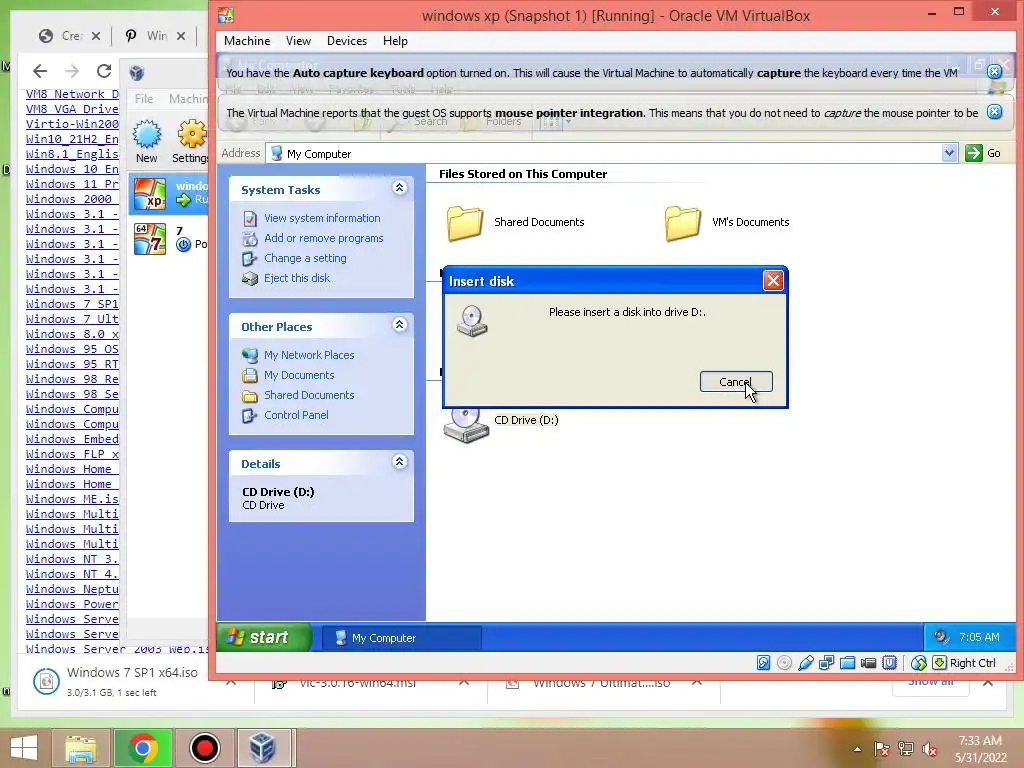Click the VirtualBox icon on host taskbar
Viewport: 1024px width, 768px height.
(263, 748)
